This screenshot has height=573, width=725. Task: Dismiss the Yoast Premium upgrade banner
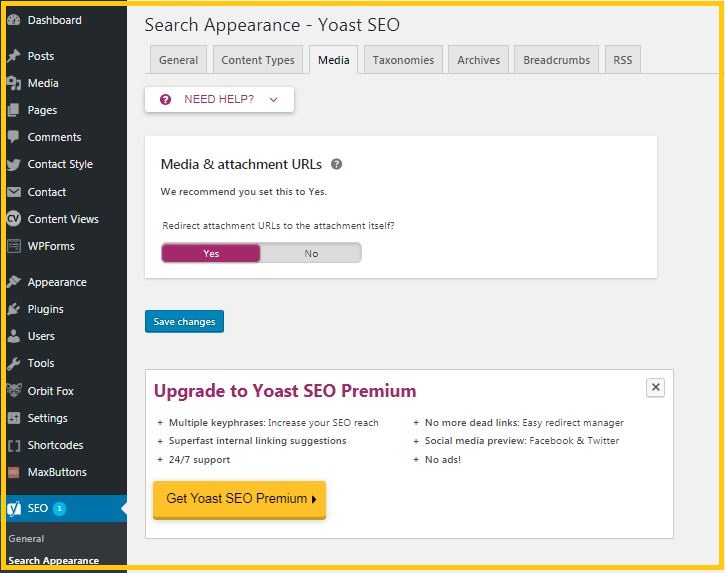tap(655, 387)
